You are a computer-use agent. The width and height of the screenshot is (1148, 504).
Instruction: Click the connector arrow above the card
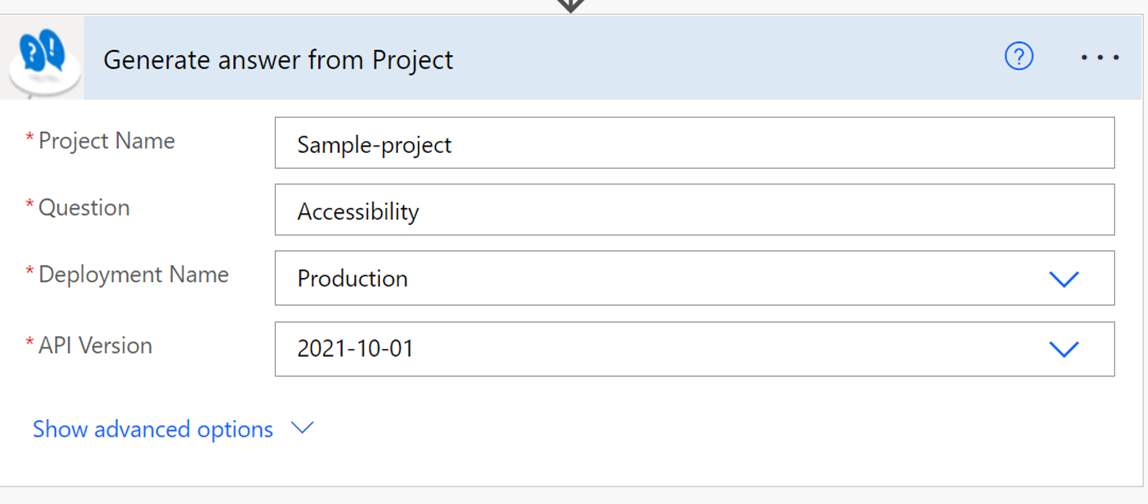570,5
